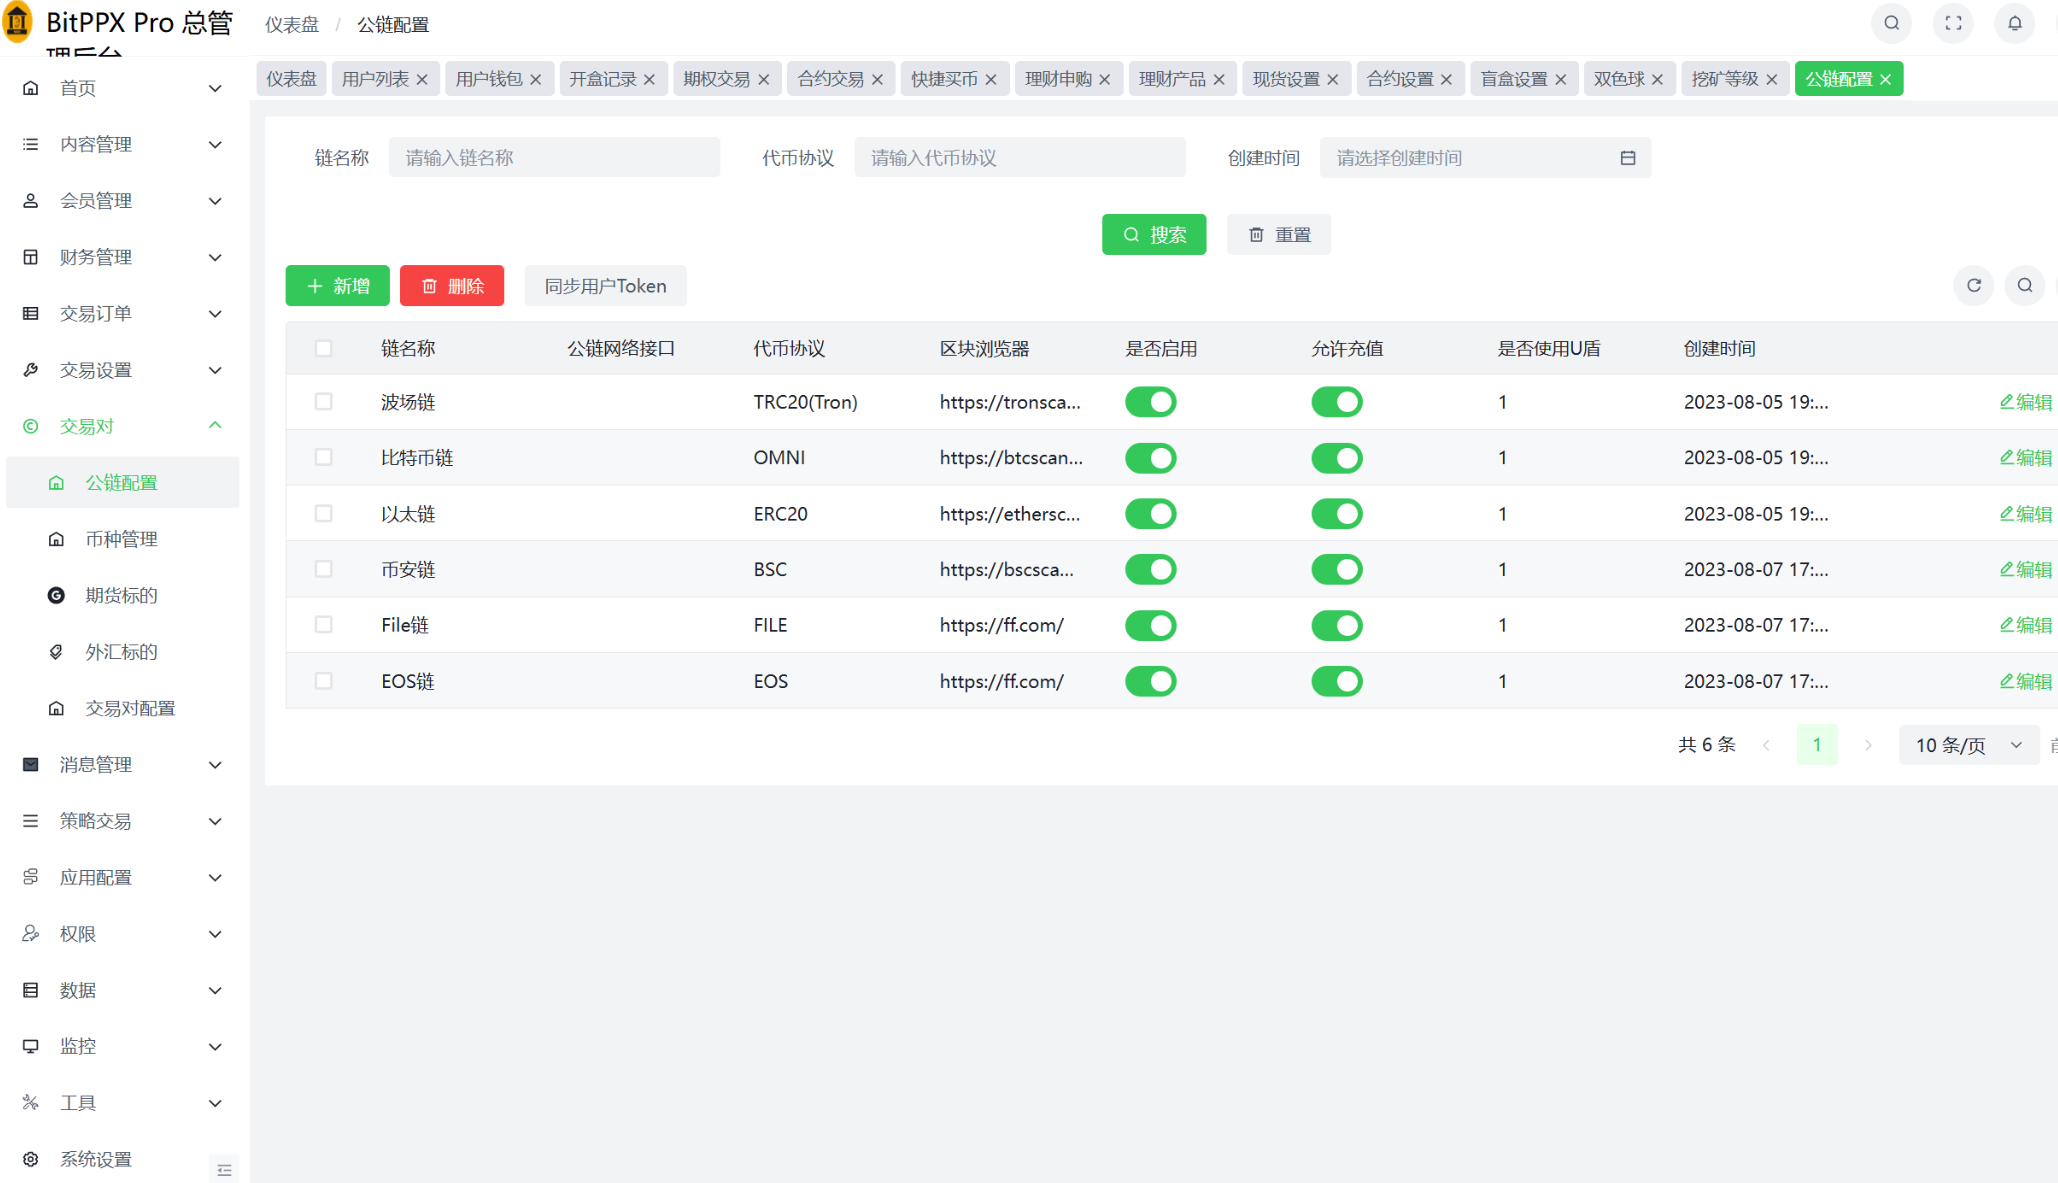
Task: Open the notification bell icon
Action: click(x=2014, y=23)
